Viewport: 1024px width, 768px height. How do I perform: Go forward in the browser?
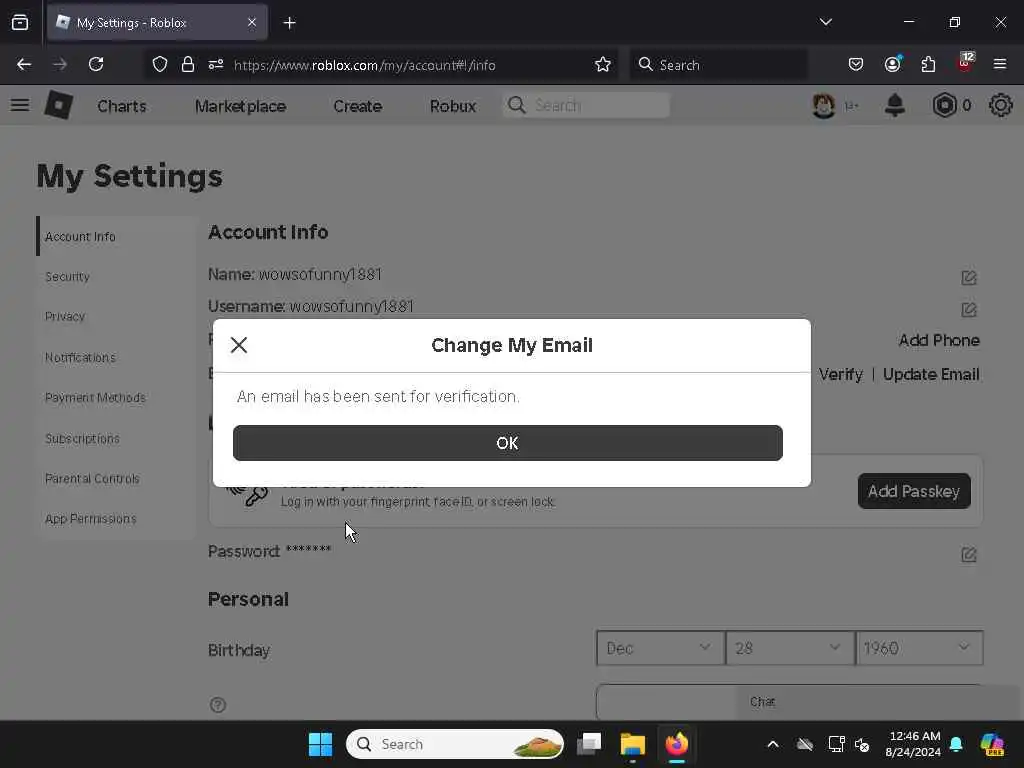(x=60, y=64)
